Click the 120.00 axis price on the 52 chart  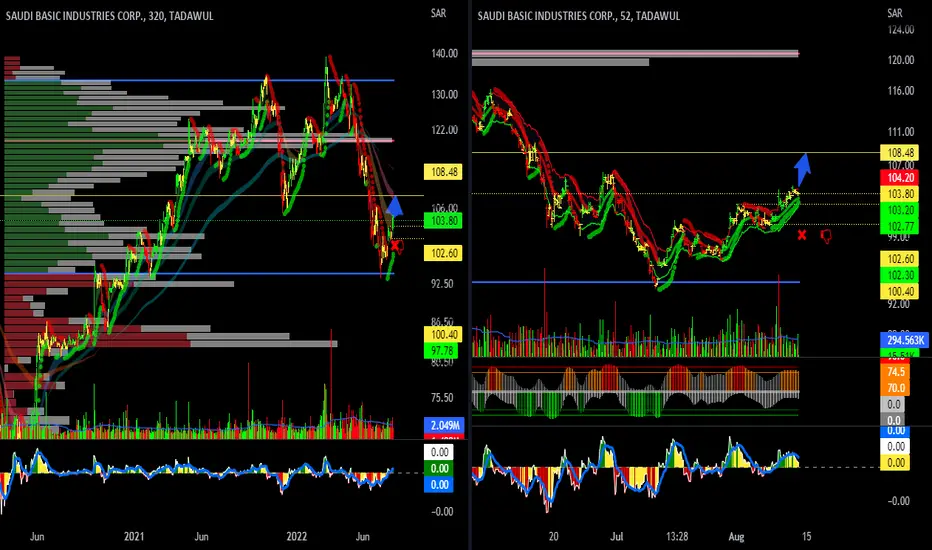tap(900, 60)
